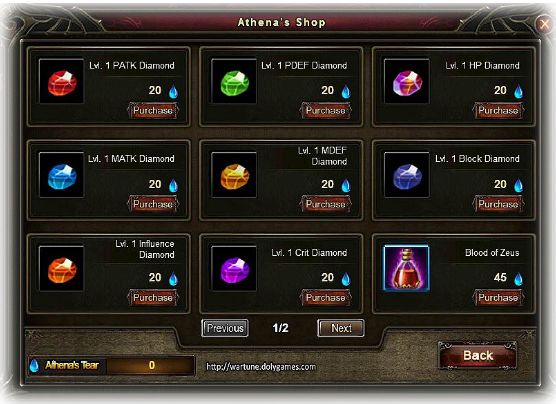Click the Athena's Tear balance field
556x404 pixels.
click(x=112, y=365)
